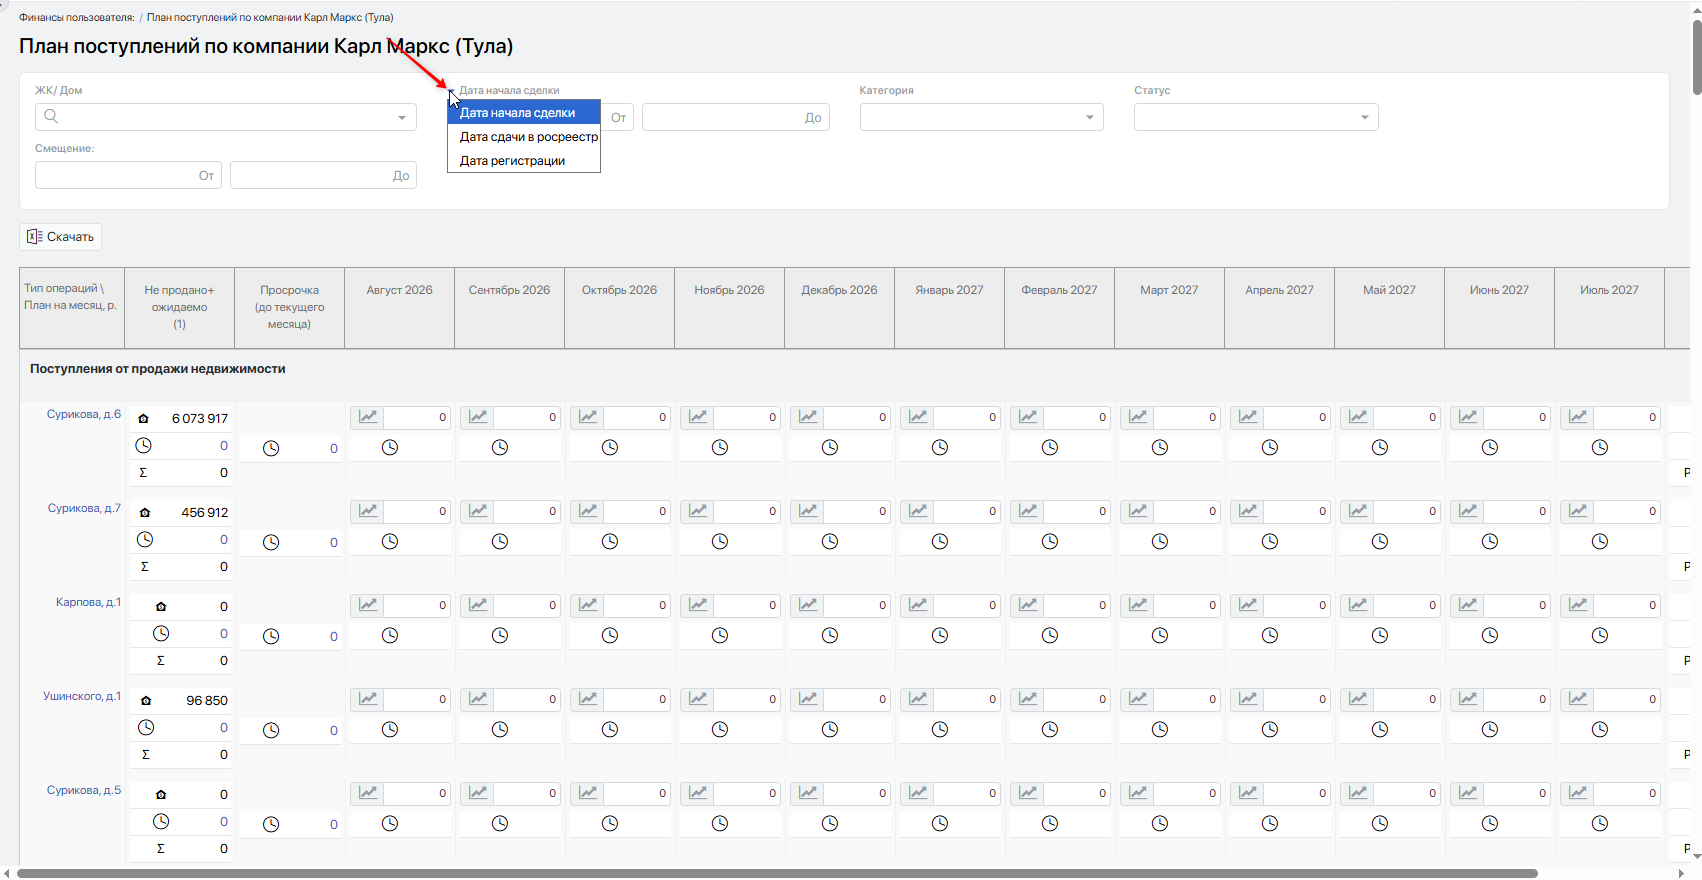Click horizontal scrollbar at bottom
The width and height of the screenshot is (1702, 880).
coord(777,873)
